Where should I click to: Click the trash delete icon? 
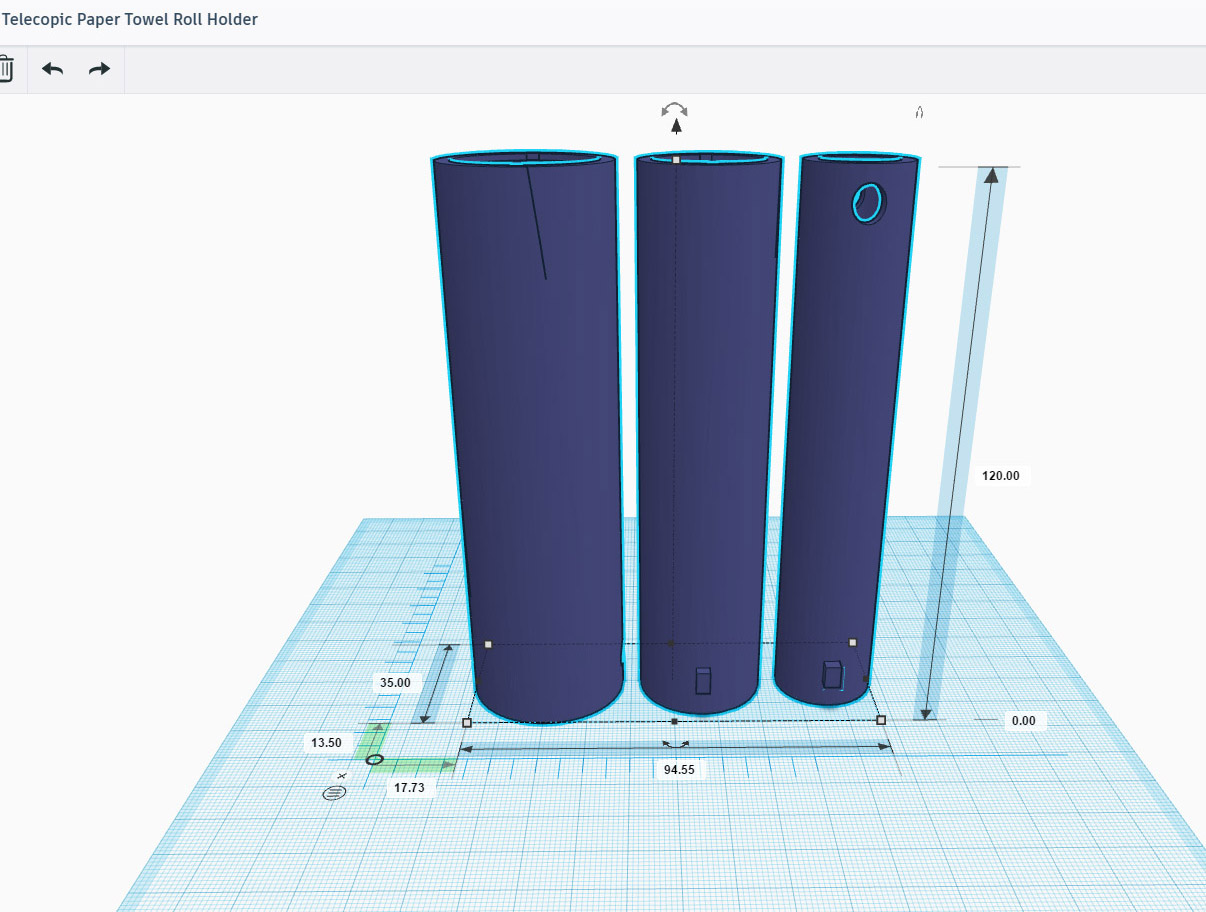[x=6, y=69]
